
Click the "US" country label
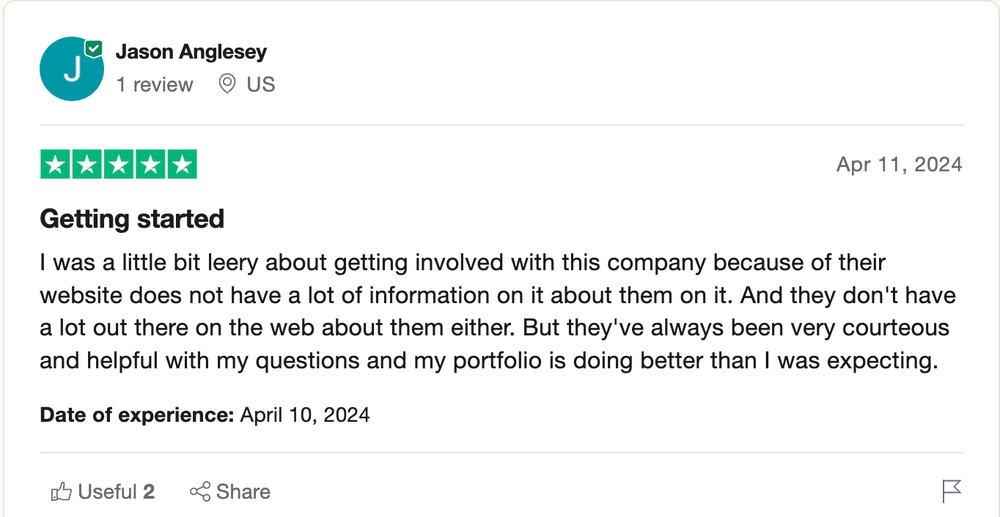pos(261,85)
